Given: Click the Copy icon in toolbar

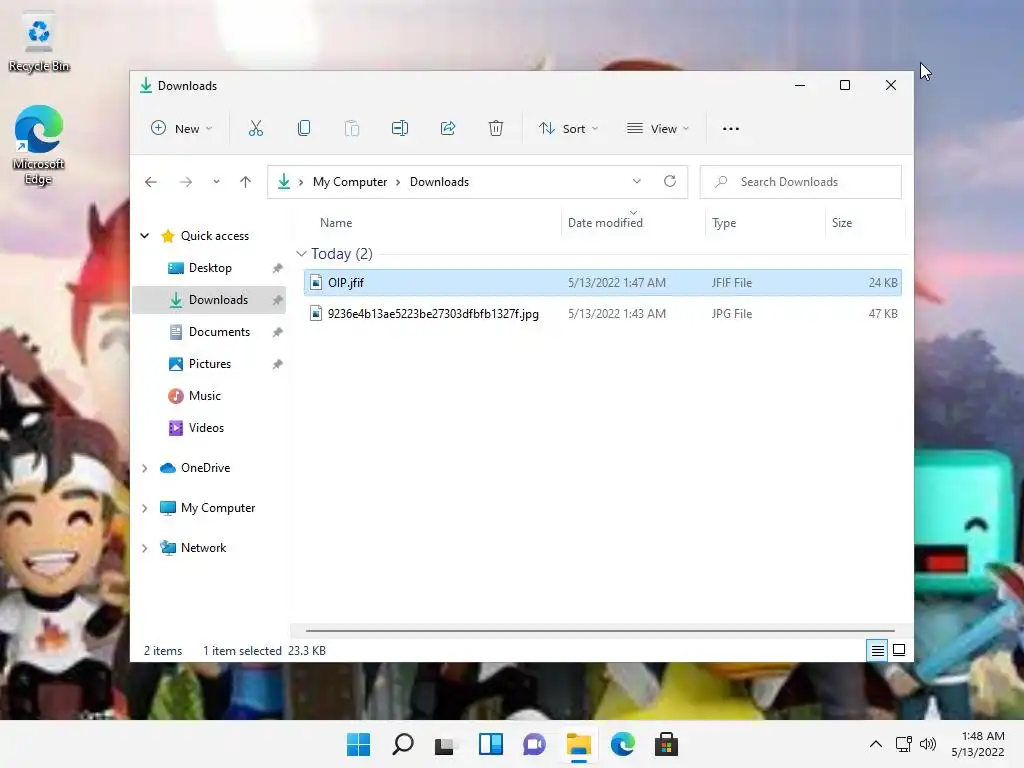Looking at the screenshot, I should point(304,129).
